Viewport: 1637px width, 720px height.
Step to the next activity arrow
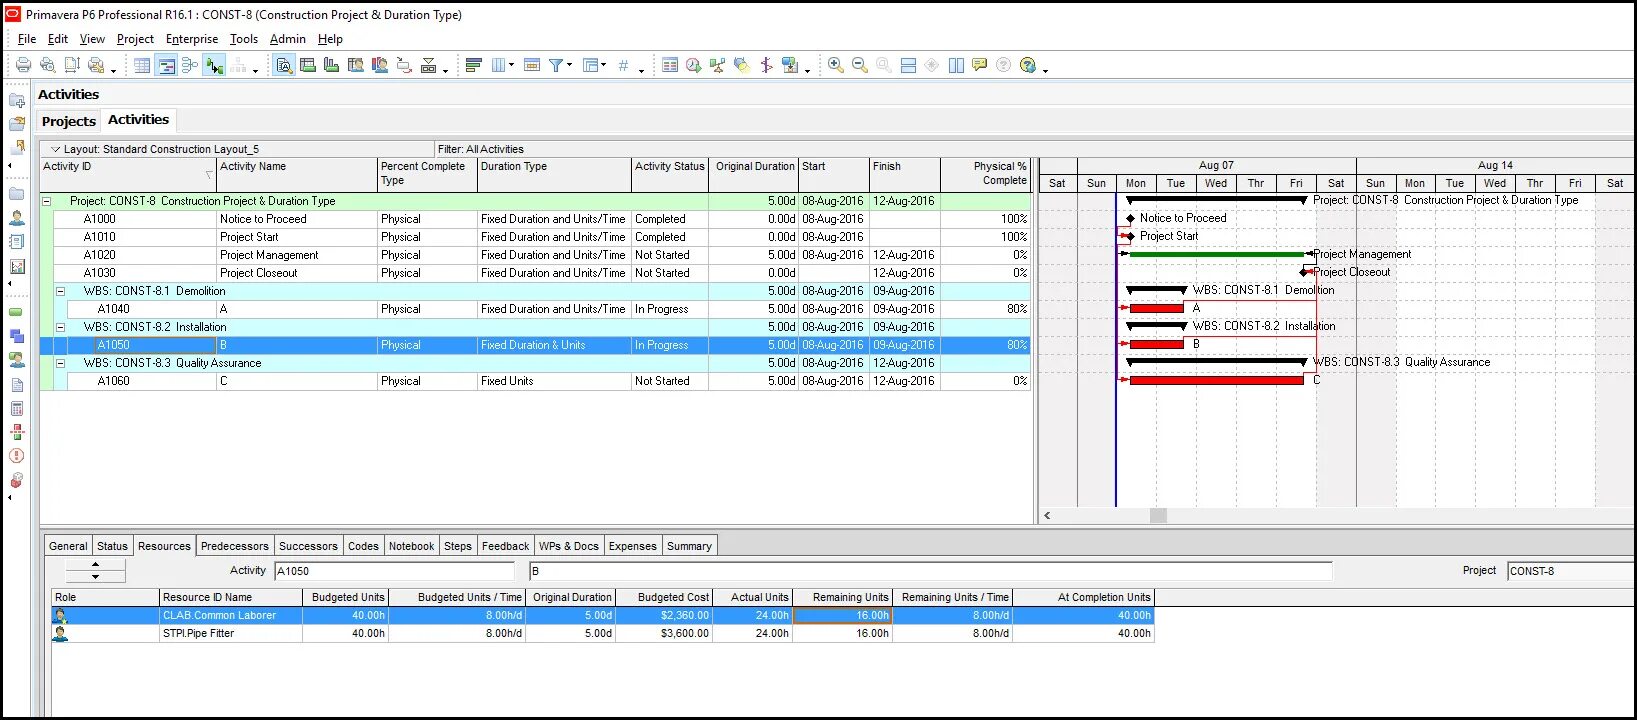95,577
